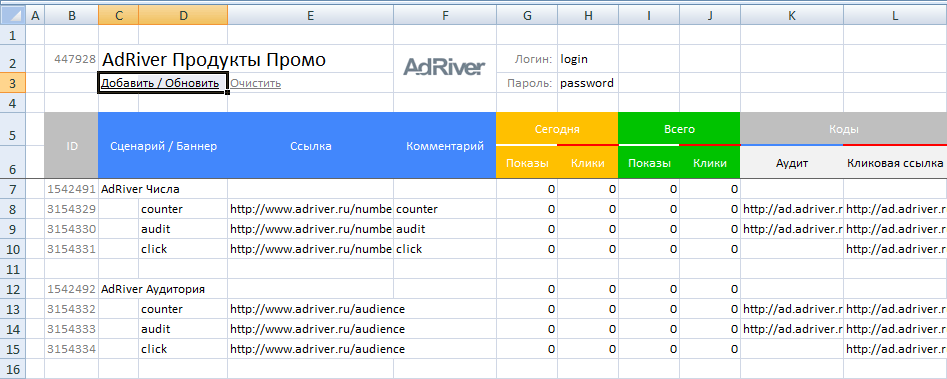Select row 16 header
The image size is (947, 379).
coord(13,369)
